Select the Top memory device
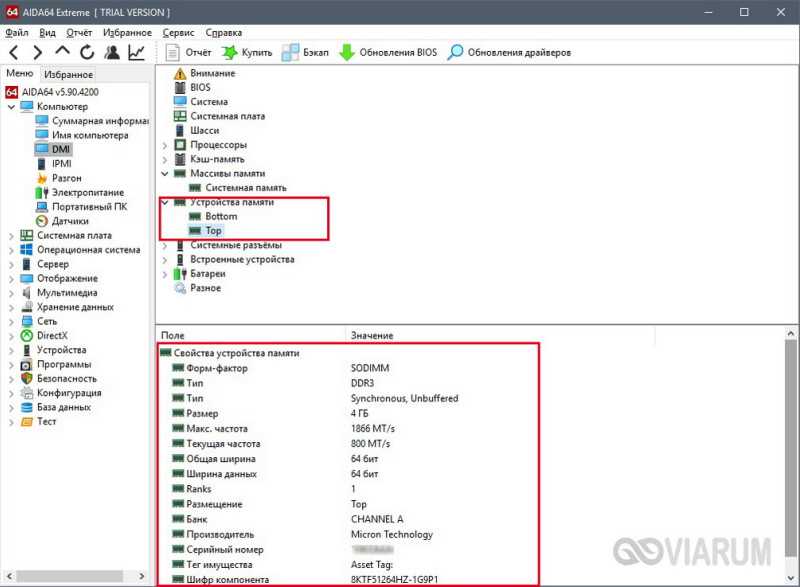The height and width of the screenshot is (587, 800). [x=206, y=231]
